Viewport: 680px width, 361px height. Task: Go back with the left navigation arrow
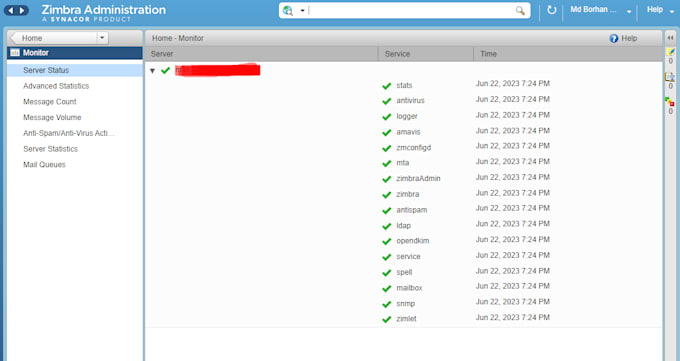(11, 10)
